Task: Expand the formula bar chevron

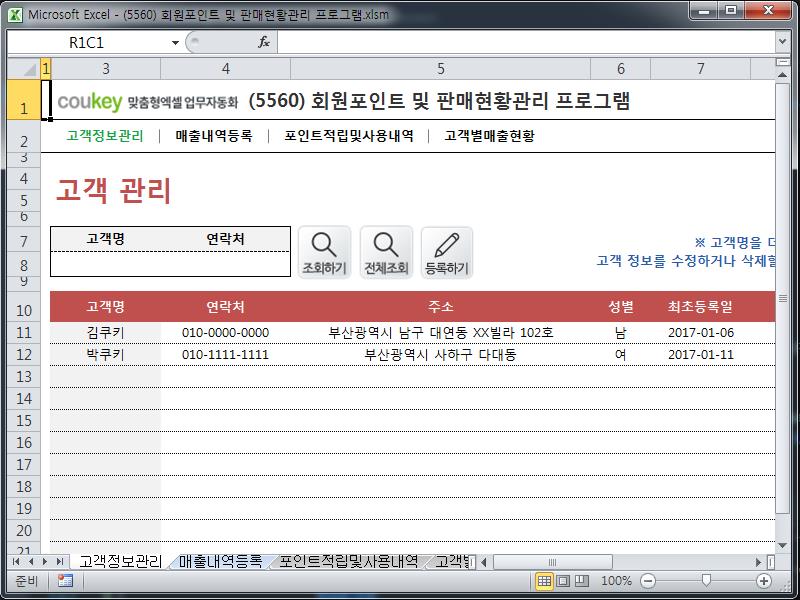Action: [x=782, y=42]
